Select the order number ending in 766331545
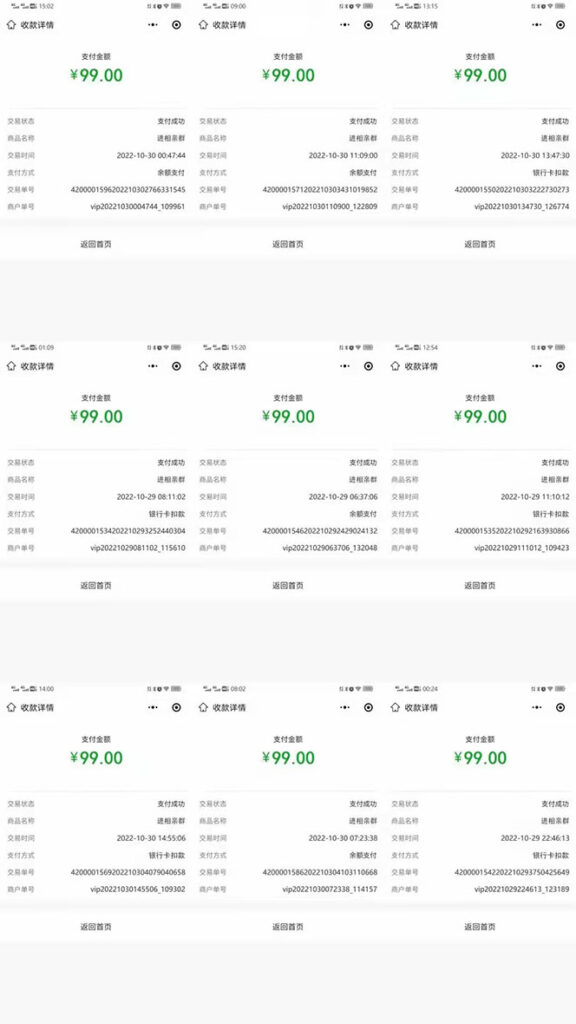 (128, 190)
